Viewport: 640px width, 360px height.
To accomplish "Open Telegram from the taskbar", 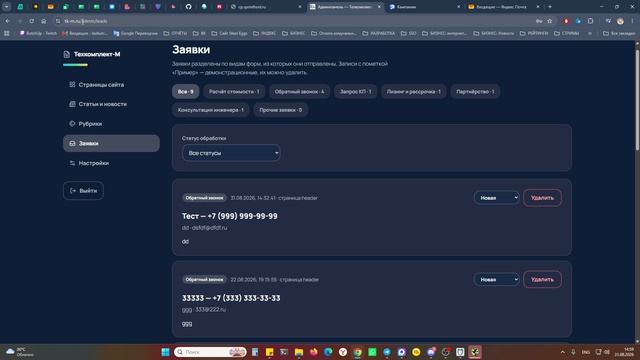I will point(387,352).
